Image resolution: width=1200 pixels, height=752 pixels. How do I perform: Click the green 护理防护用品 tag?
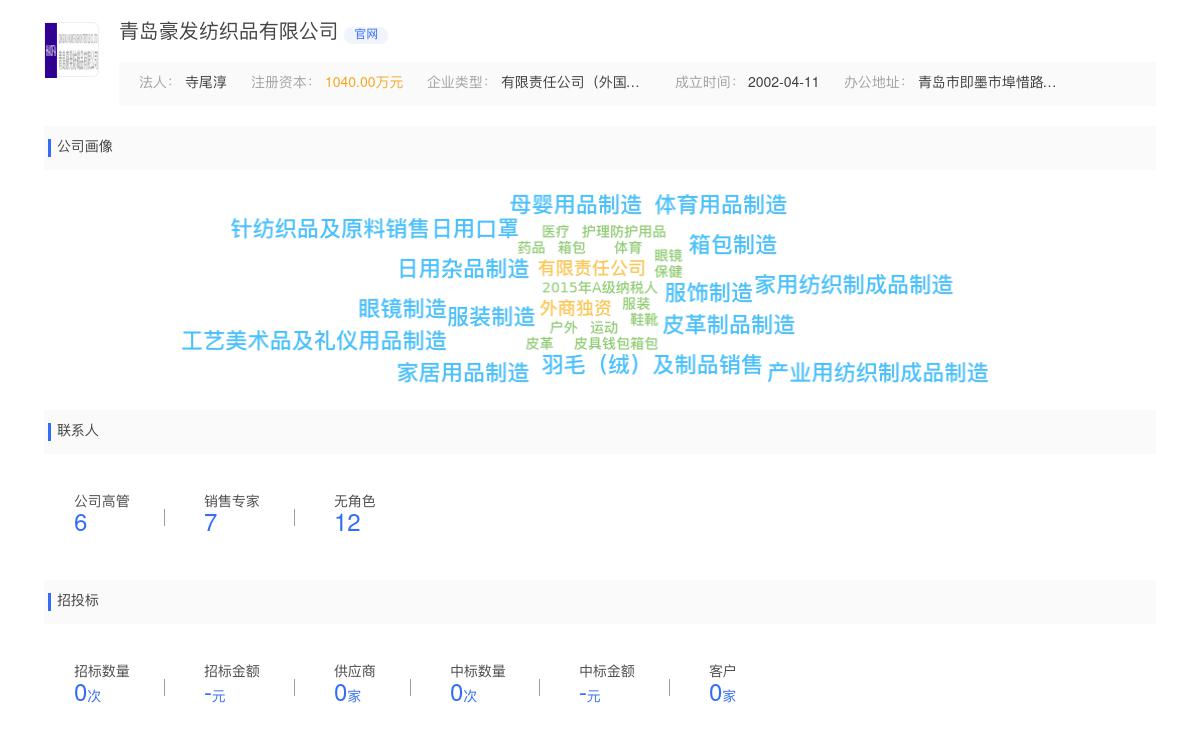pos(624,232)
